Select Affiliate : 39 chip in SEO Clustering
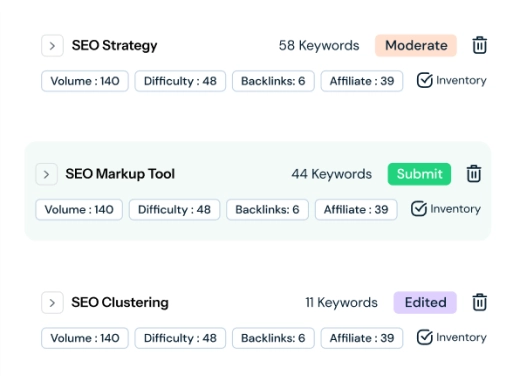Screen dimensions: 520x376 [362, 338]
